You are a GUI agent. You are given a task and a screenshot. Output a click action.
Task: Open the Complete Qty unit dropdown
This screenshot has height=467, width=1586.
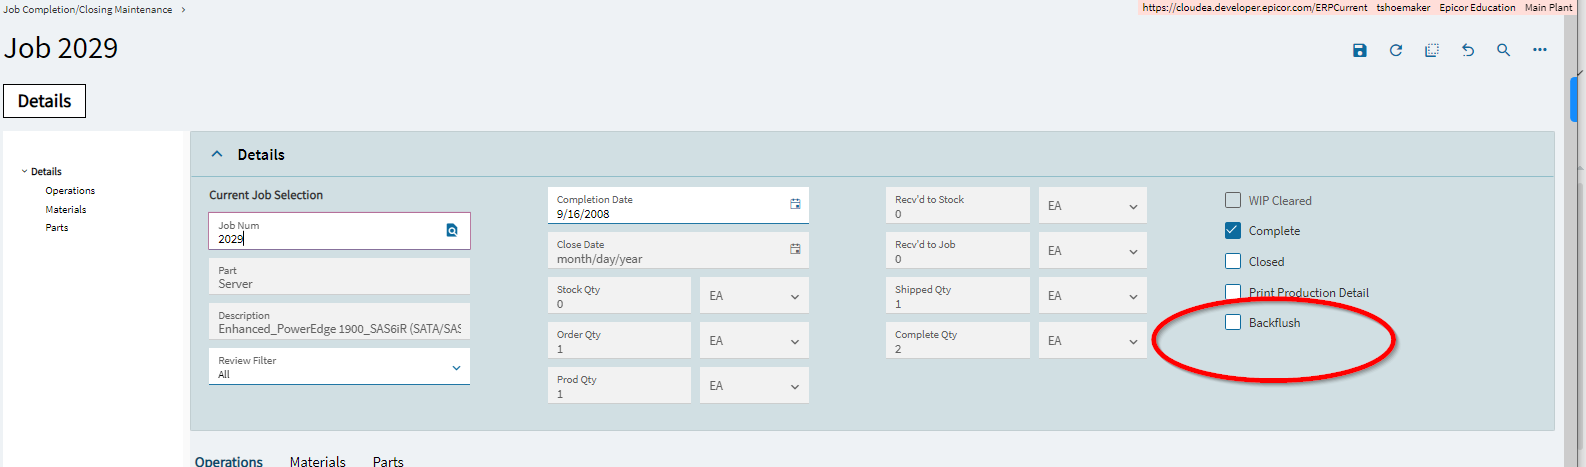[x=1093, y=340]
